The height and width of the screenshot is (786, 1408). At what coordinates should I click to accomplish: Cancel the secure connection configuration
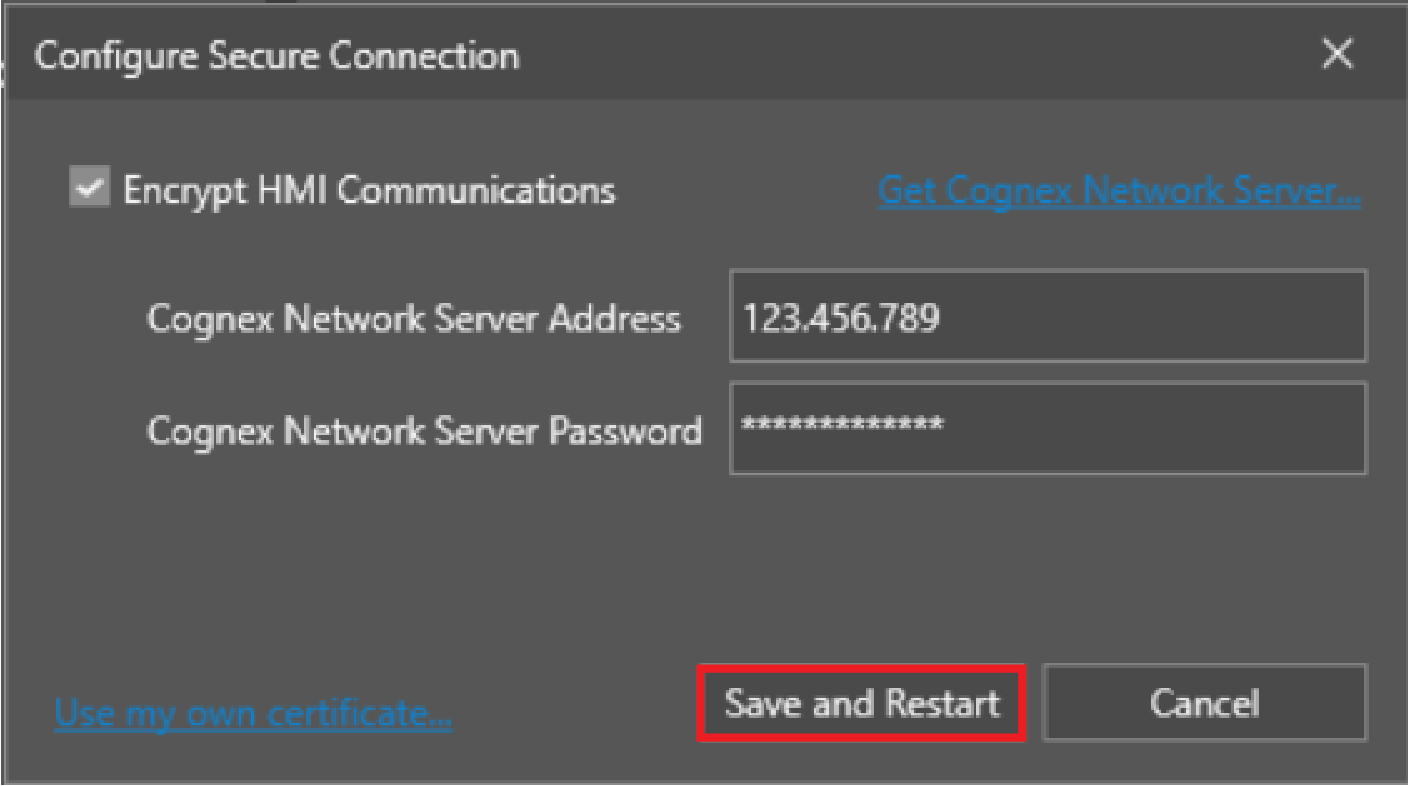(x=1203, y=703)
